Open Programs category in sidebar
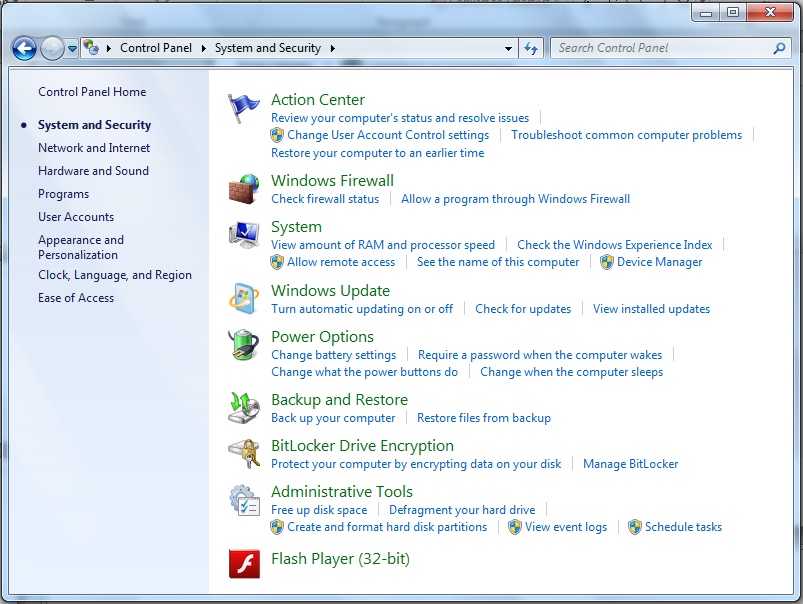The image size is (803, 604). pyautogui.click(x=64, y=194)
